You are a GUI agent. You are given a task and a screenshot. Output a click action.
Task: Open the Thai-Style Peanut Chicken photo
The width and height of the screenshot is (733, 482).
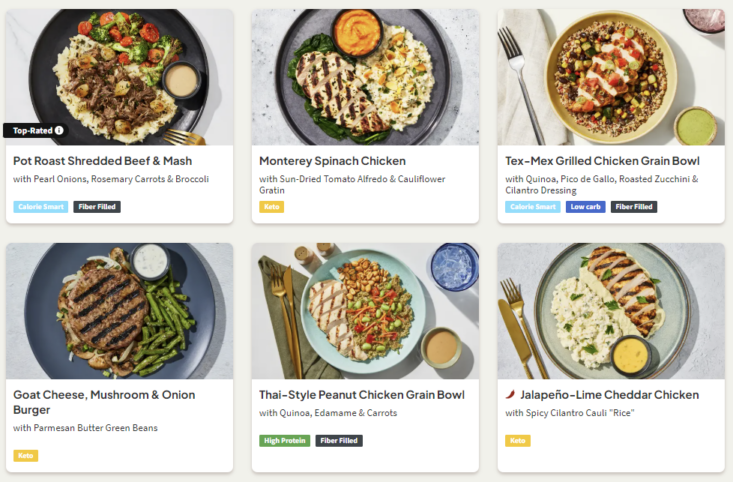point(365,310)
